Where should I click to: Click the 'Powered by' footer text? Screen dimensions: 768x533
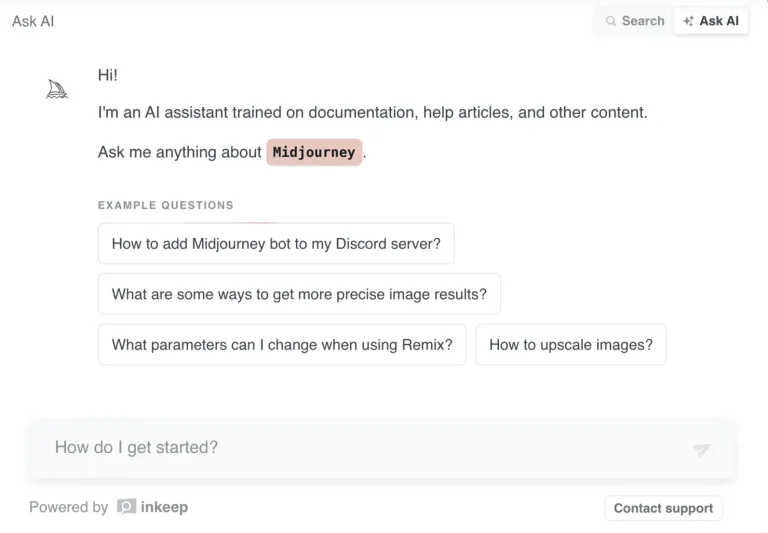tap(69, 507)
